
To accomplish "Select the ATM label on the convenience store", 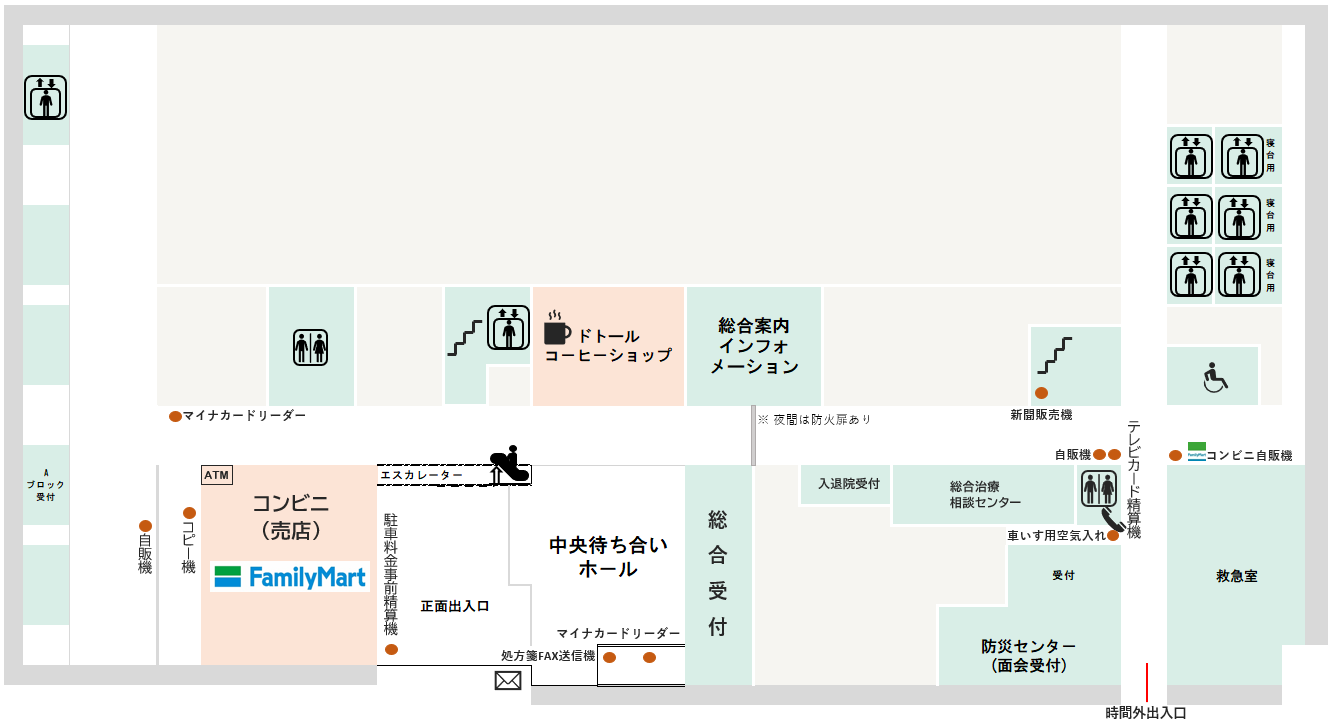I will click(216, 475).
